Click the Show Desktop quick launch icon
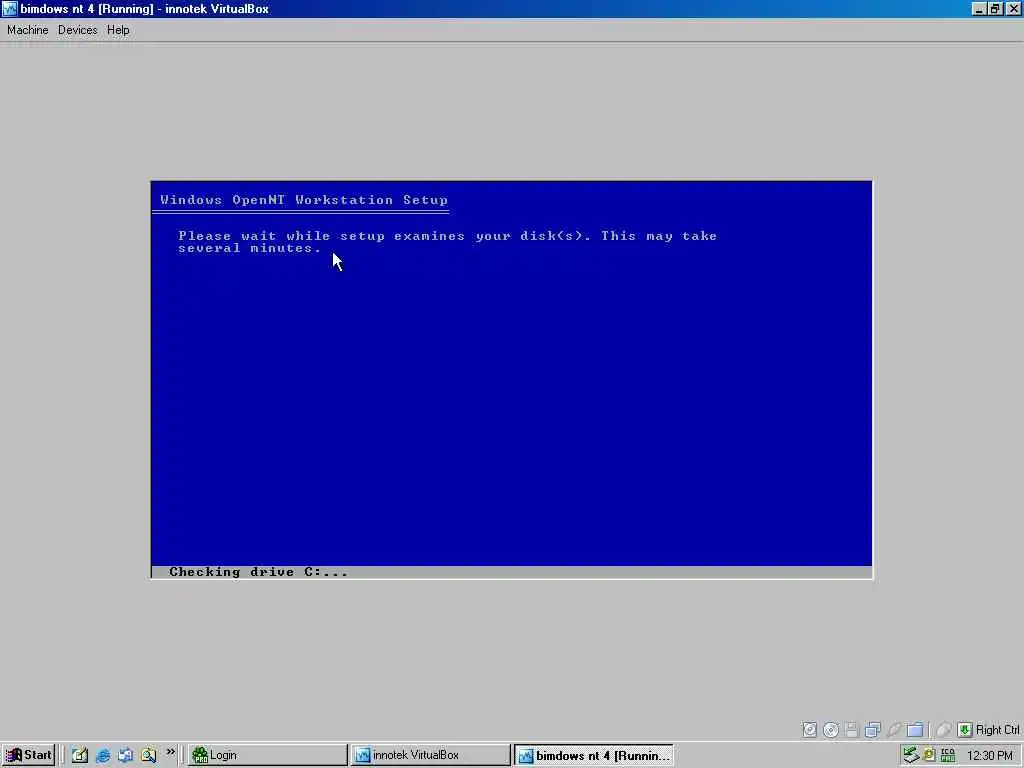The image size is (1024, 768). (x=80, y=755)
